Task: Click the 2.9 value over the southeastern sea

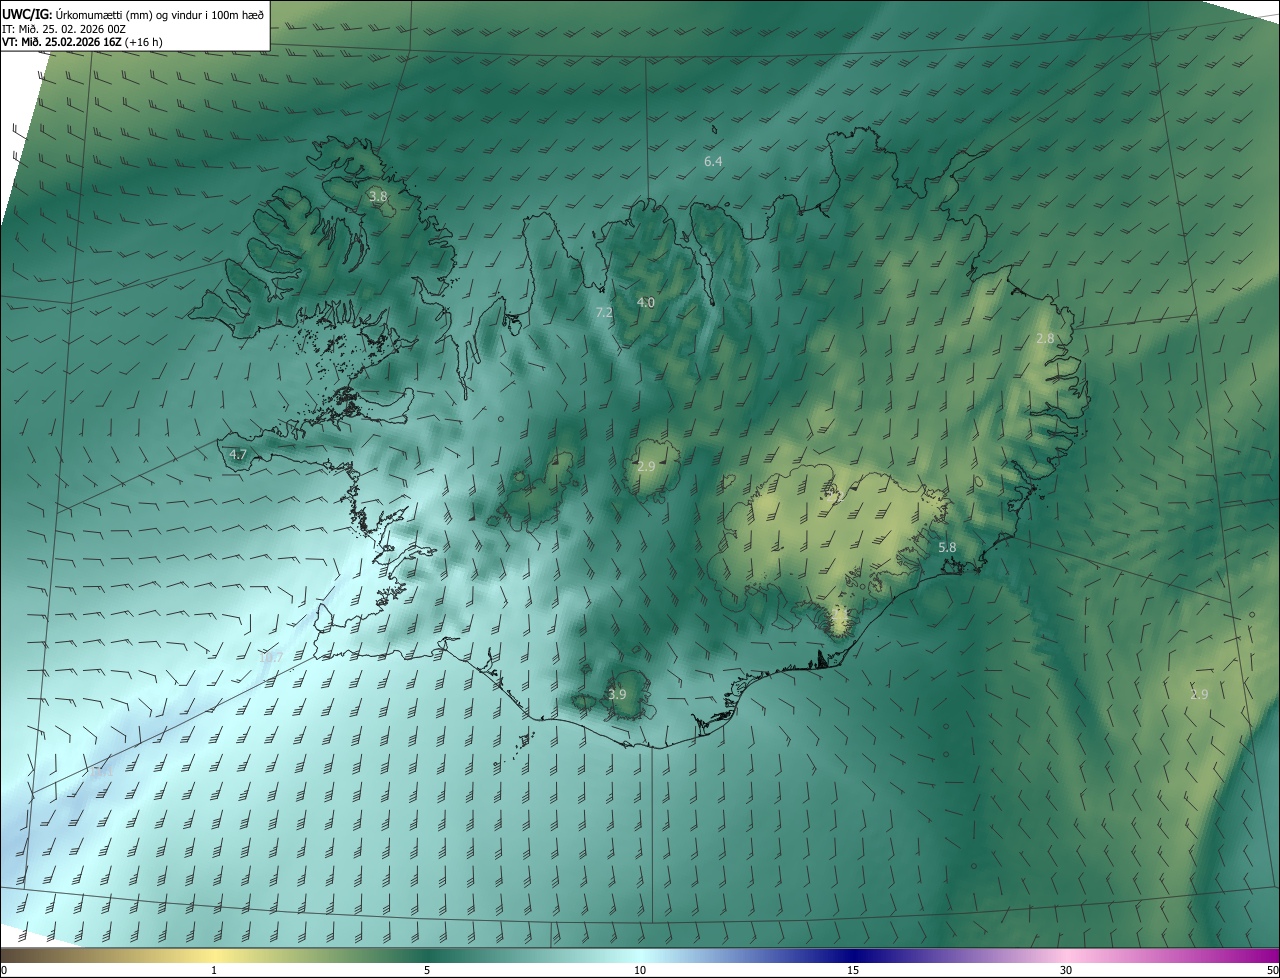Action: 1200,694
